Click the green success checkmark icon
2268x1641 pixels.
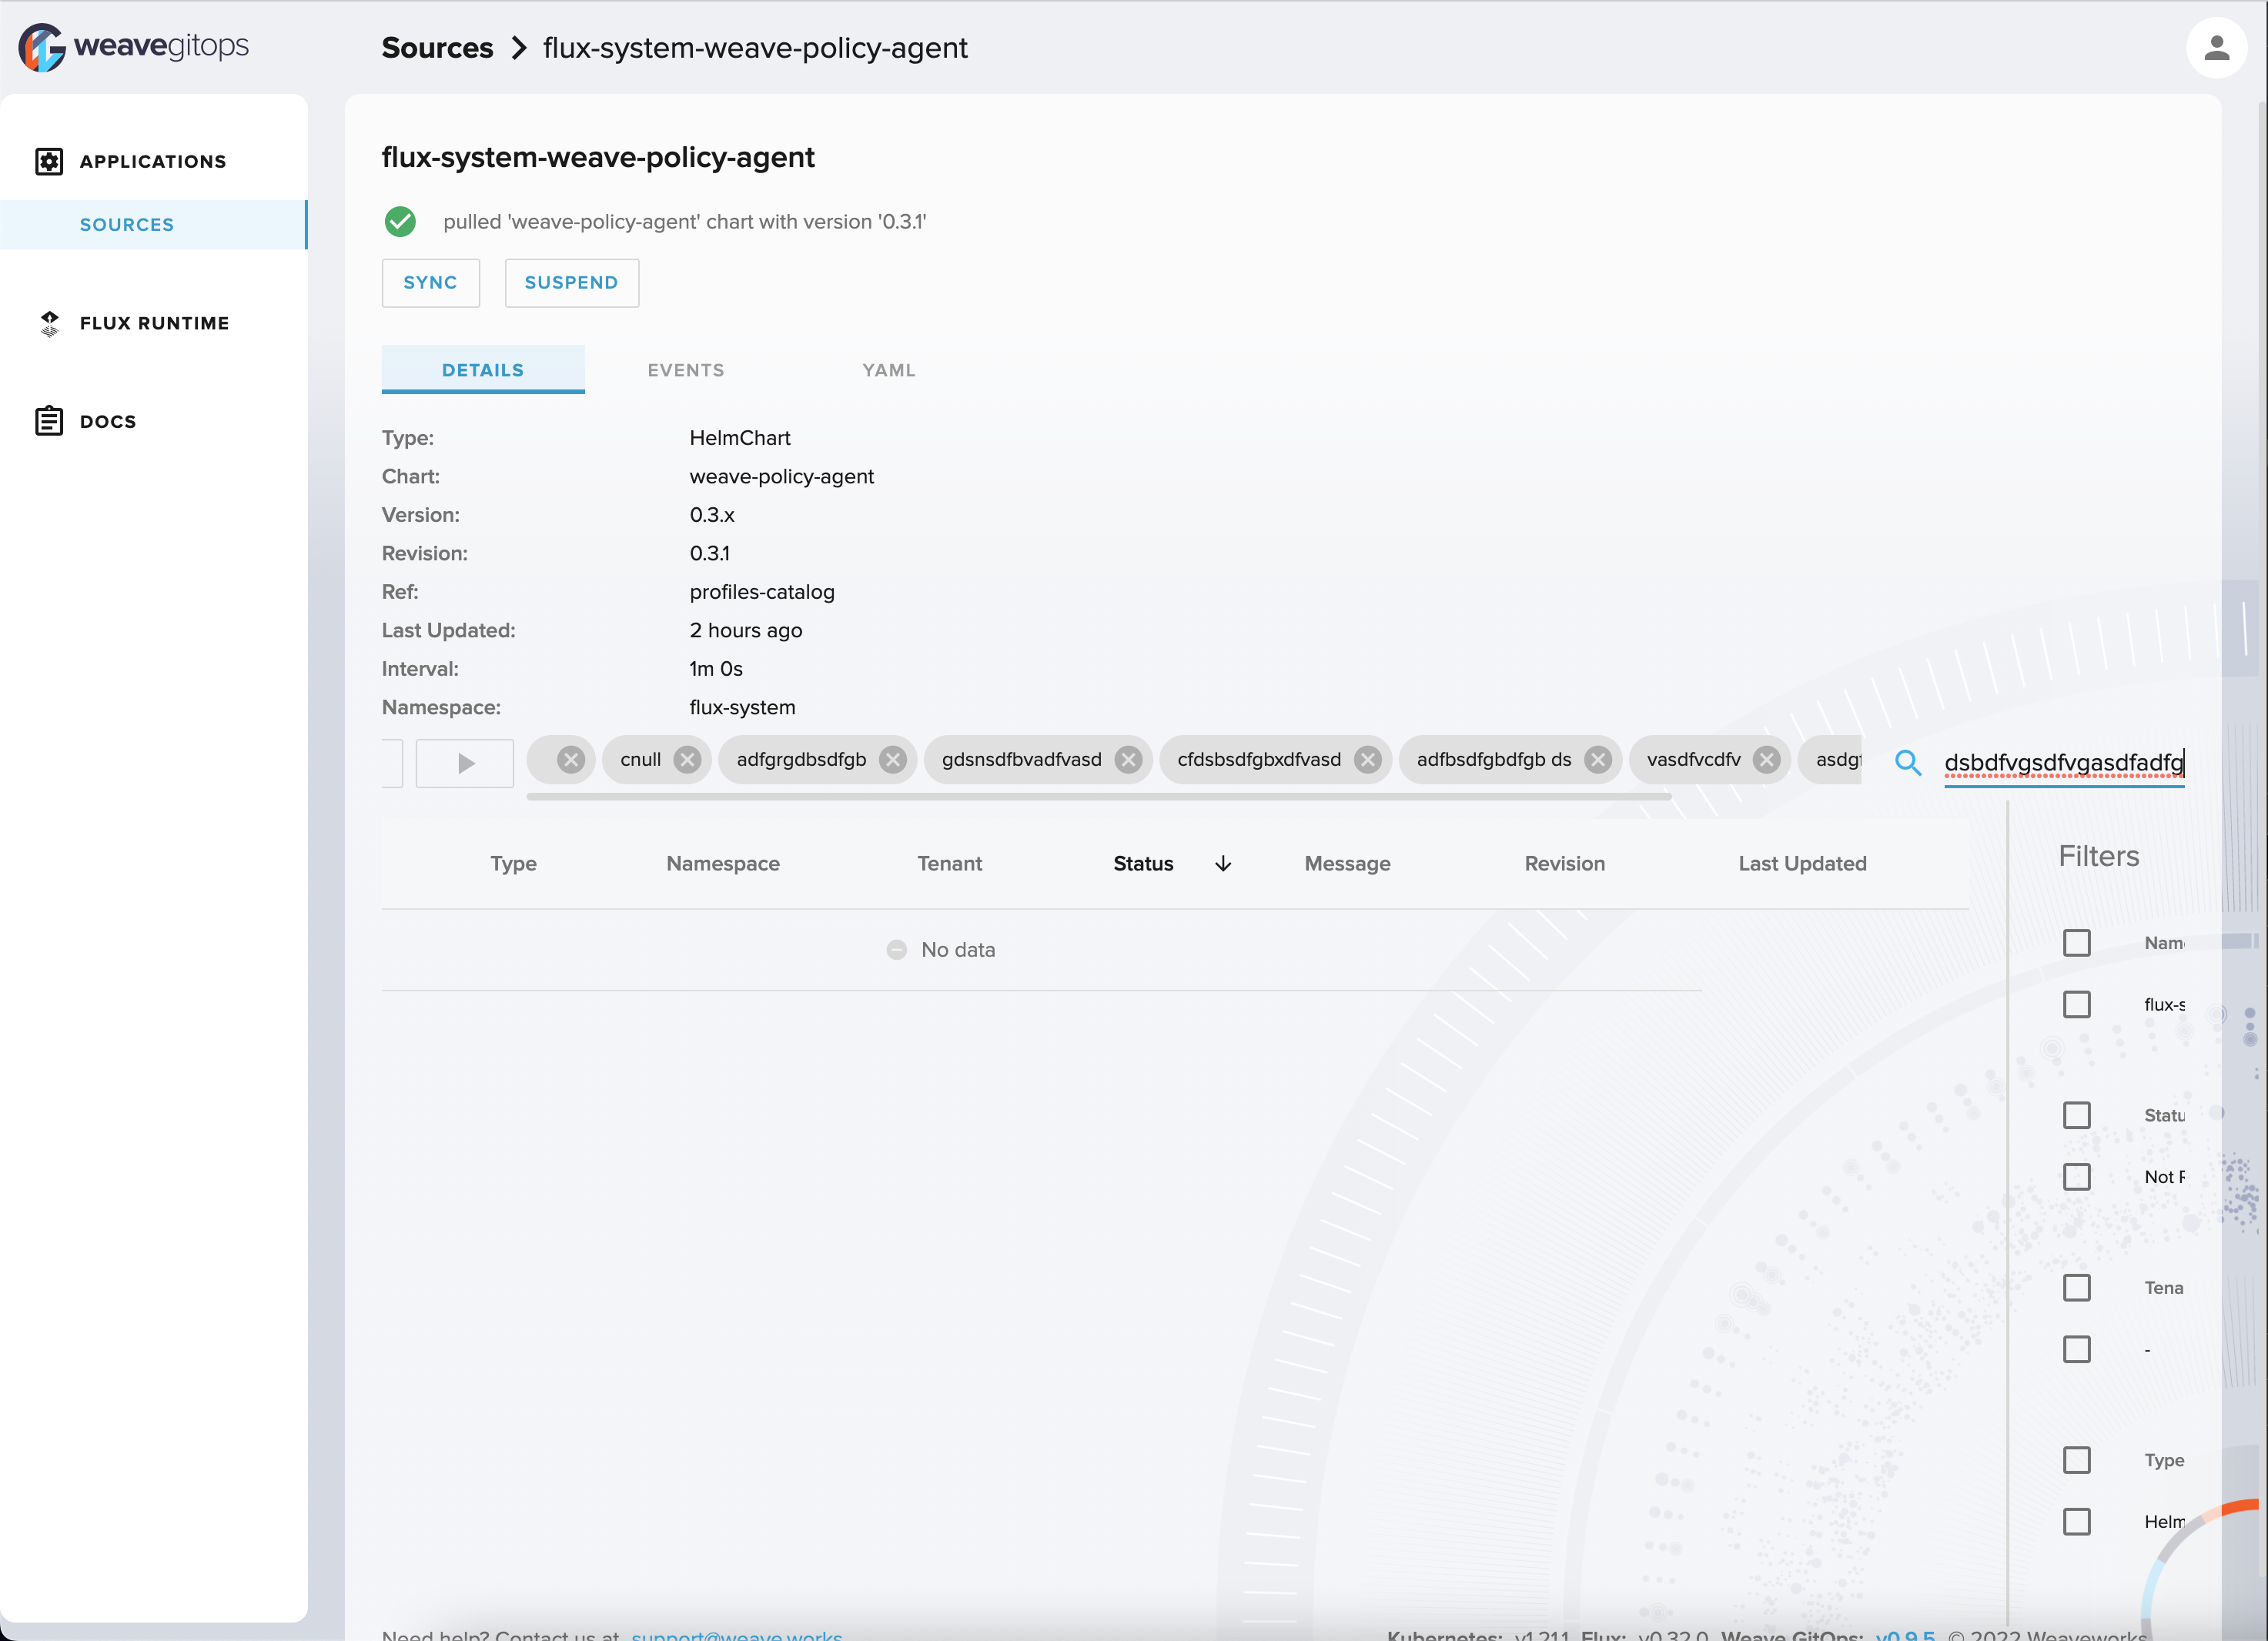[400, 222]
